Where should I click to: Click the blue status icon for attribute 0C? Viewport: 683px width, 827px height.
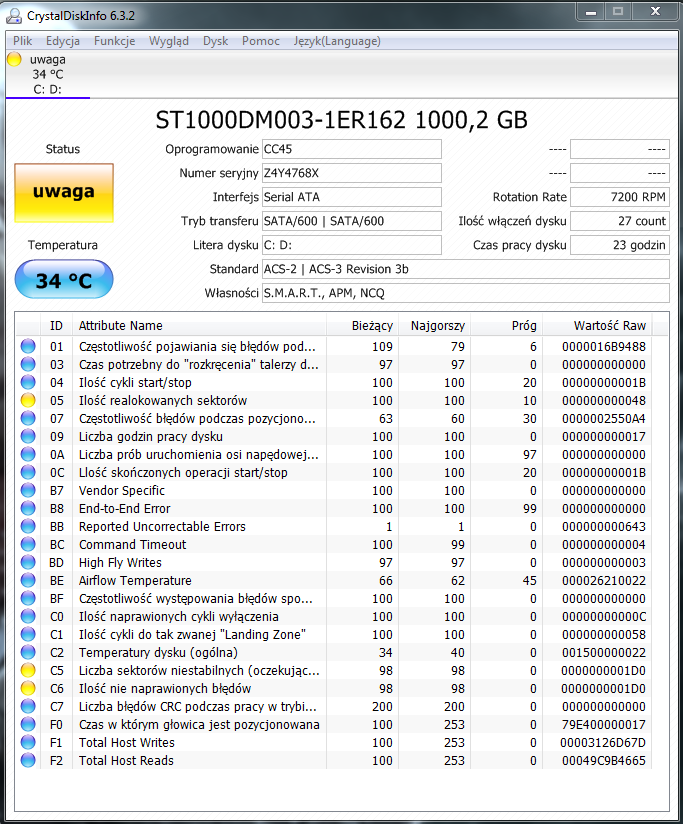click(28, 472)
